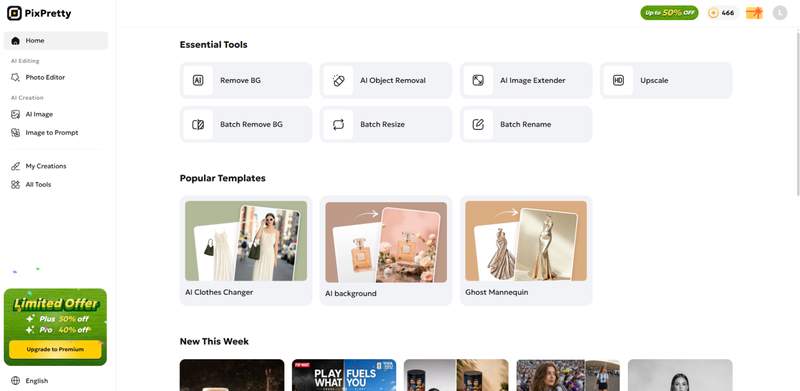Click the page vertical scrollbar

click(x=798, y=113)
